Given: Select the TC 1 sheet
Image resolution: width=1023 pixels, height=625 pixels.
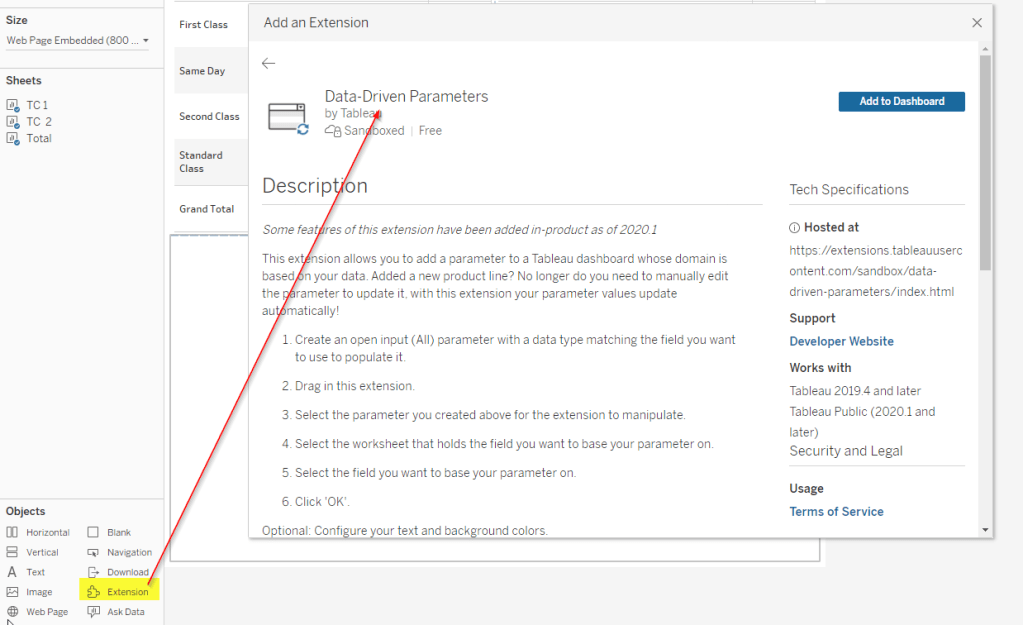Looking at the screenshot, I should coord(37,105).
